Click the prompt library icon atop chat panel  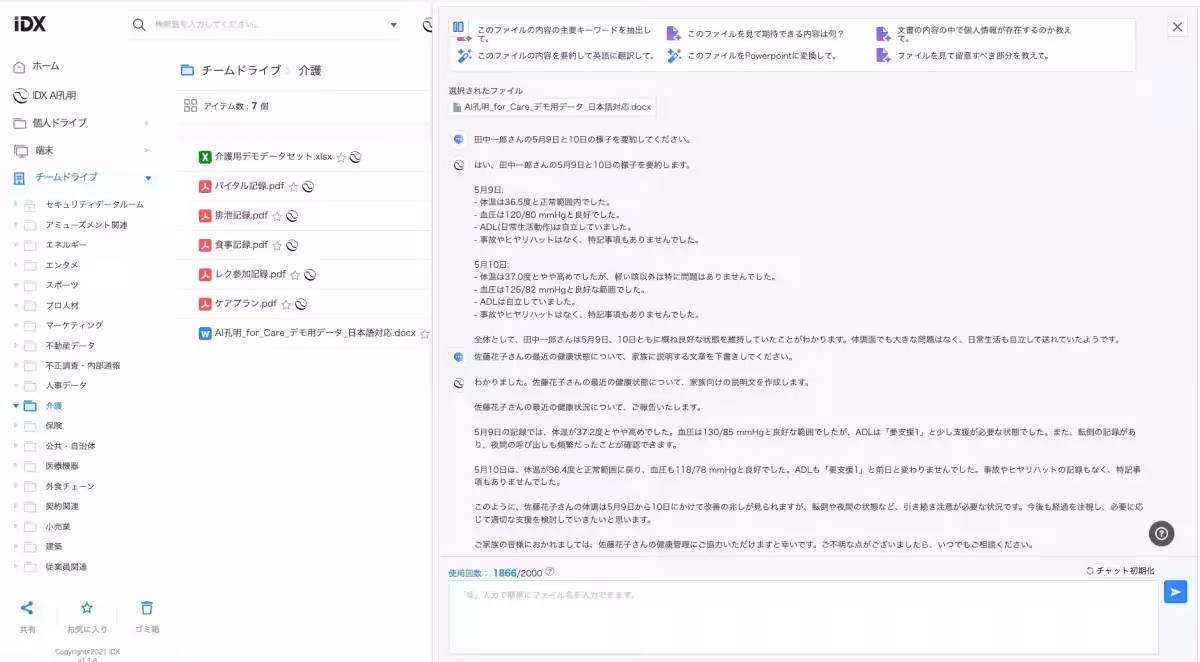[458, 27]
